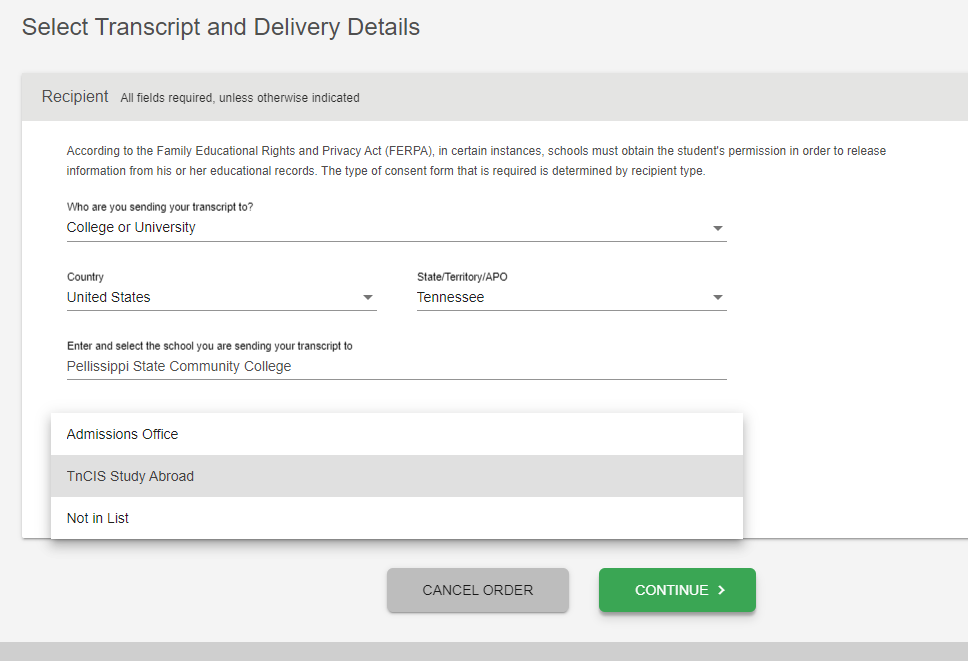Click the chevron arrow icon on Continue
Image resolution: width=968 pixels, height=661 pixels.
pyautogui.click(x=722, y=590)
